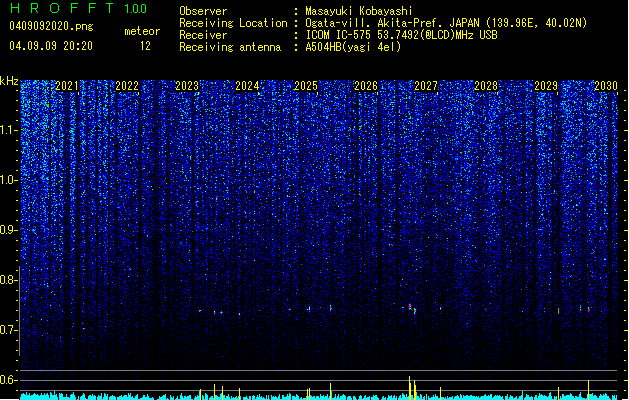Click the 'meteor' label
The width and height of the screenshot is (629, 400).
coord(142,31)
